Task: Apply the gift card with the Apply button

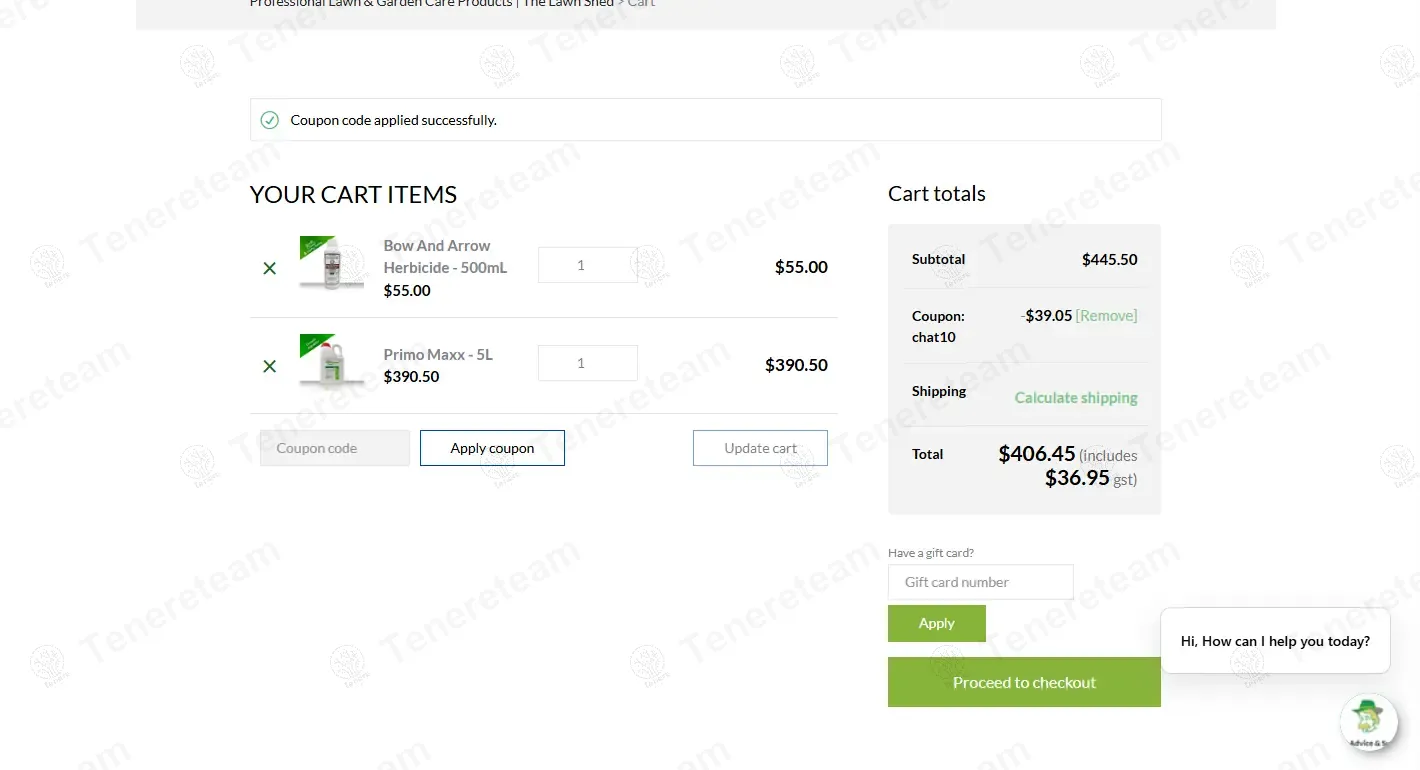Action: [937, 623]
